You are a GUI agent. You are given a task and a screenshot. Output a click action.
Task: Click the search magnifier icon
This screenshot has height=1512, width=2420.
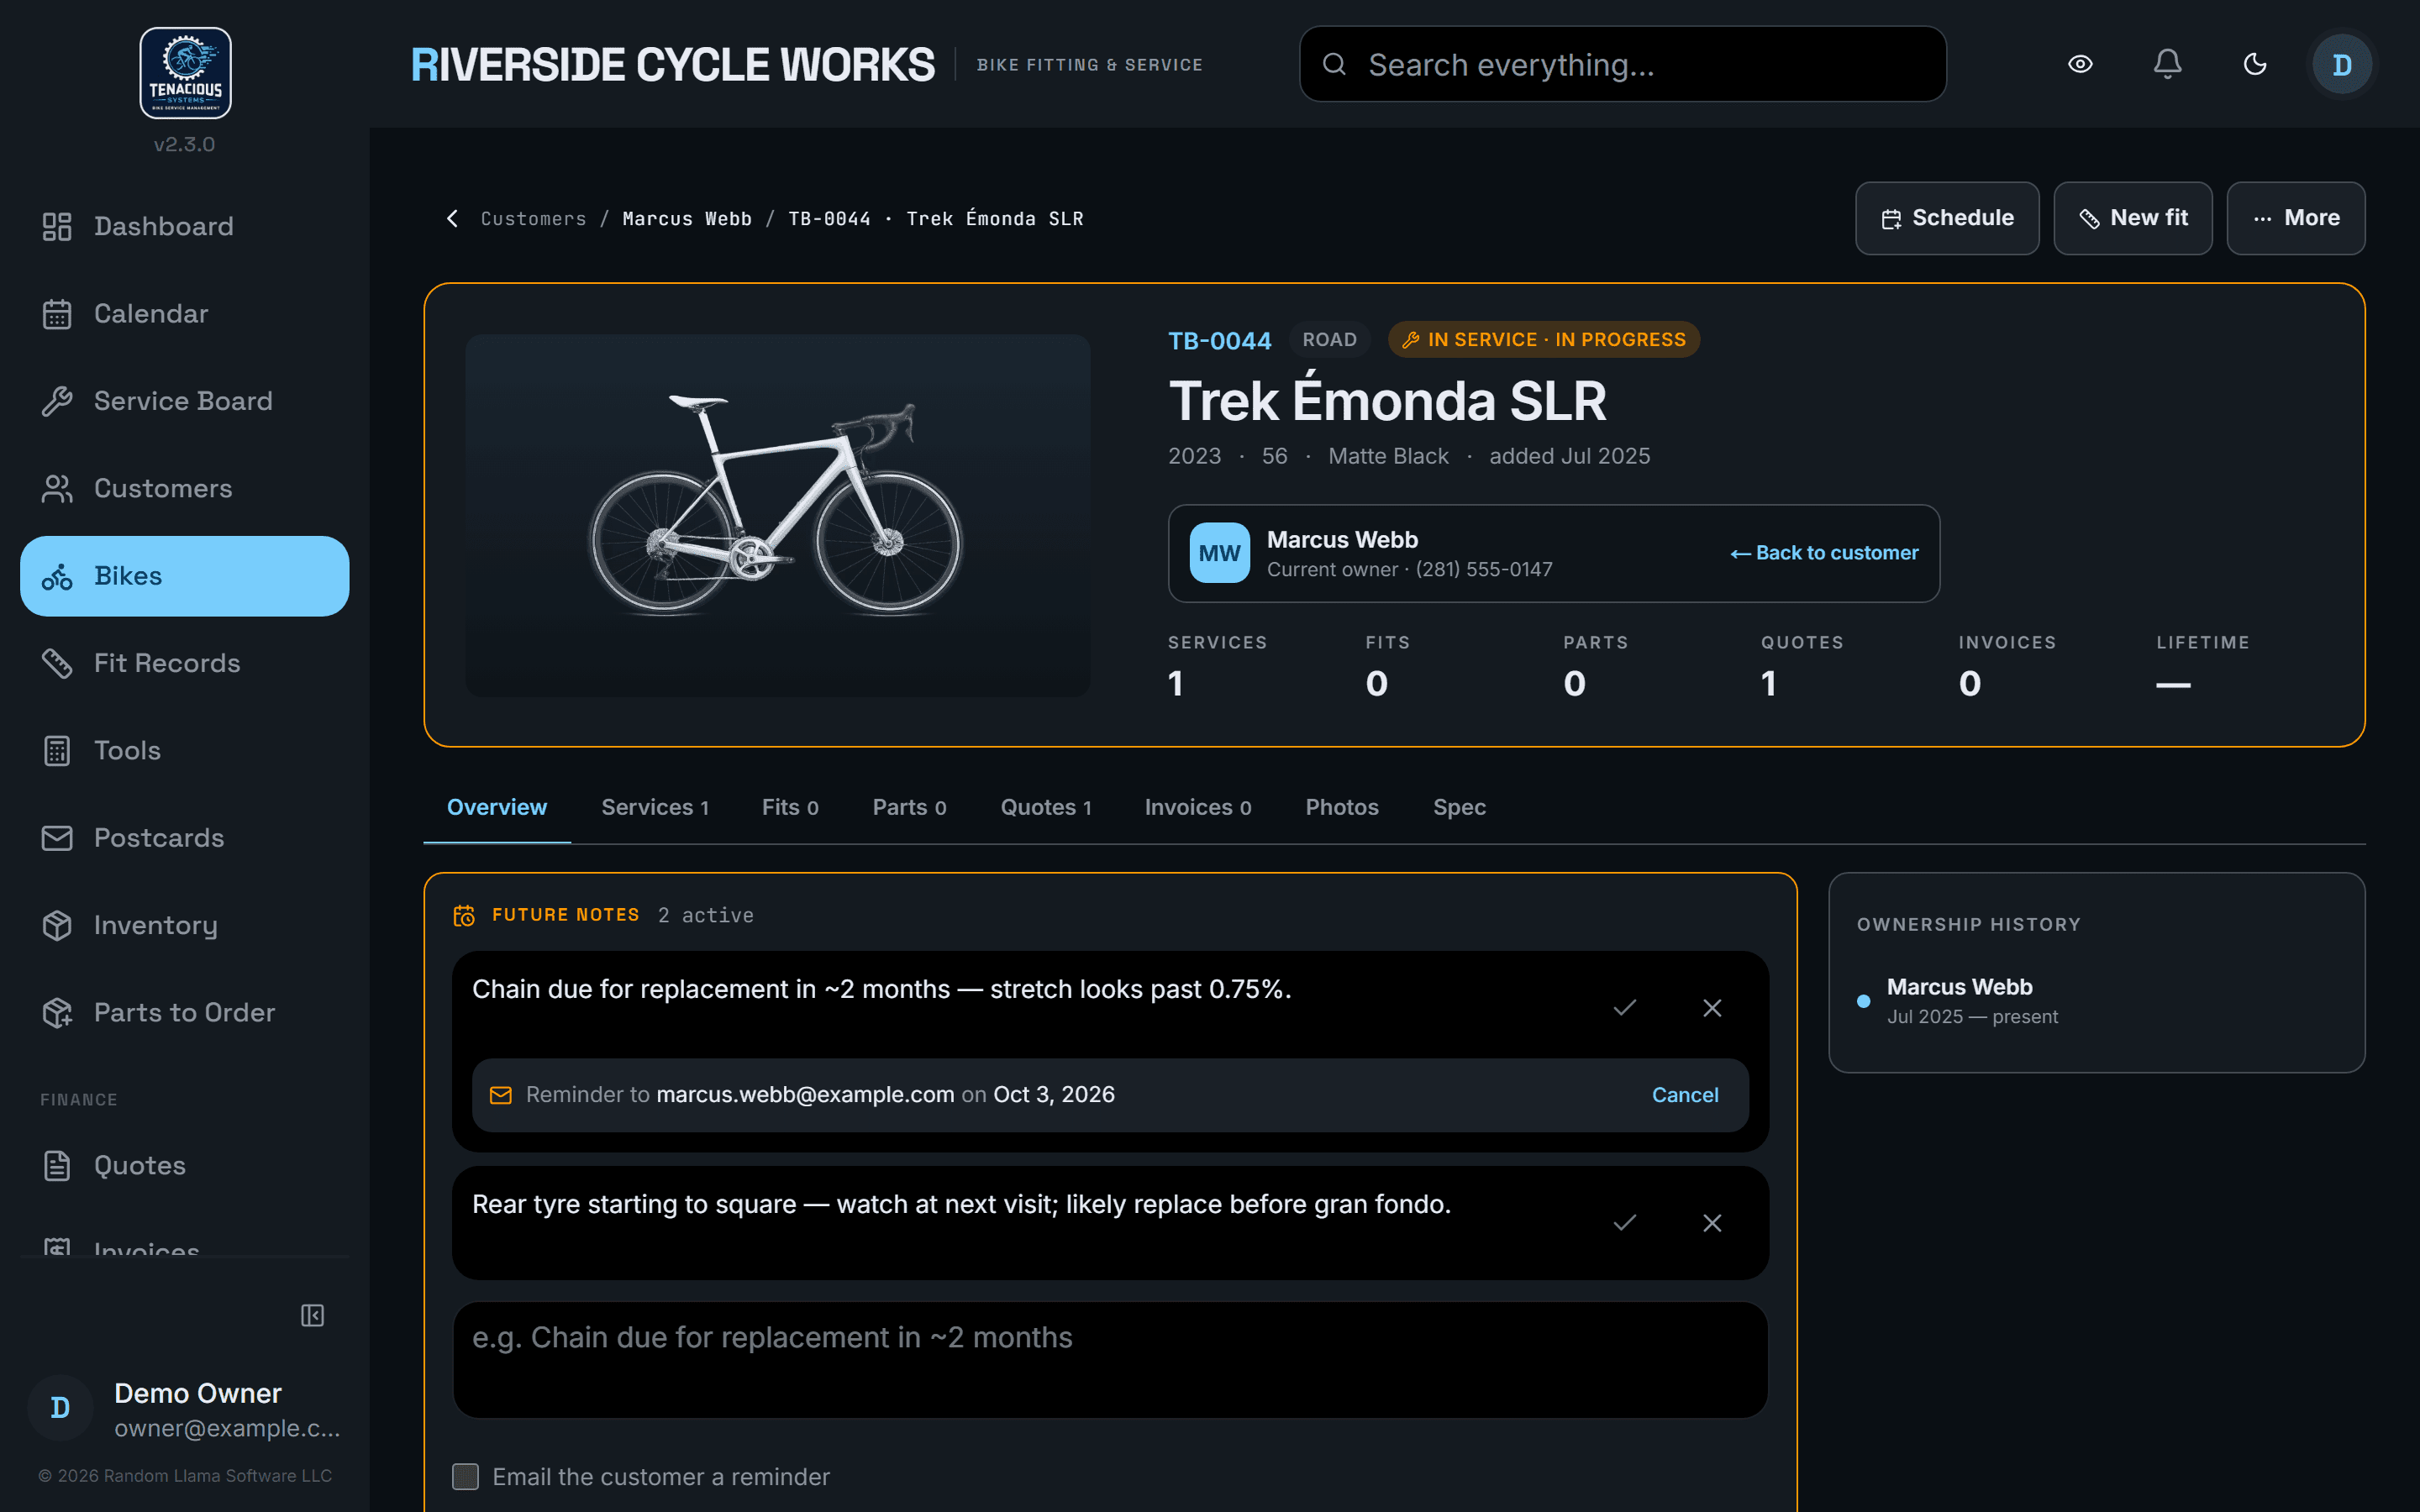pyautogui.click(x=1334, y=64)
